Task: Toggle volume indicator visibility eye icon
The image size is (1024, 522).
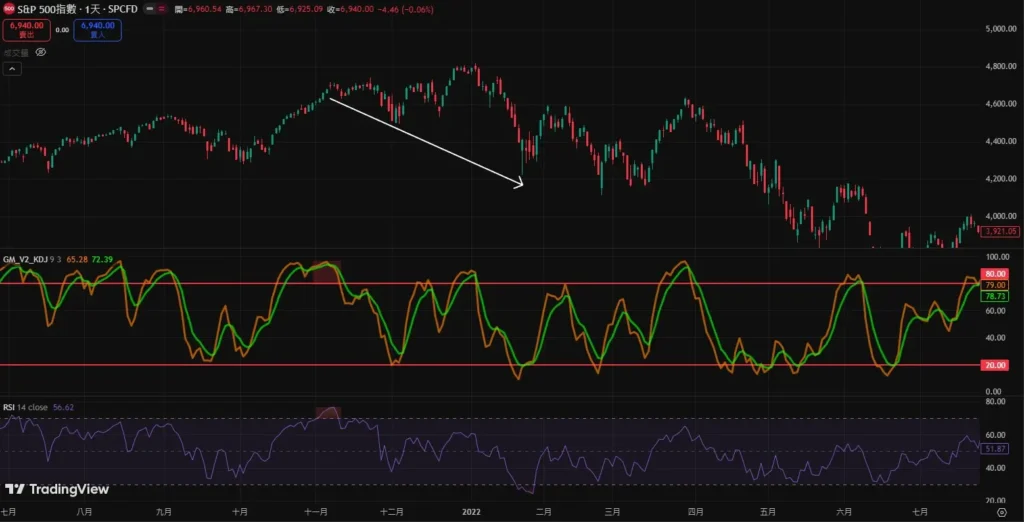Action: pyautogui.click(x=40, y=52)
